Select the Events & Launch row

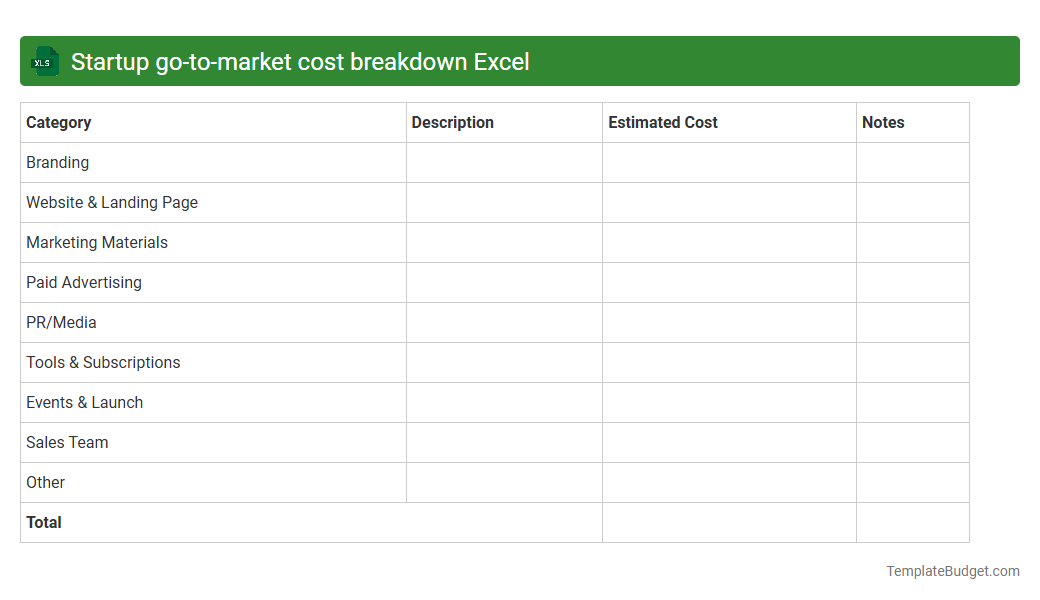tap(84, 402)
